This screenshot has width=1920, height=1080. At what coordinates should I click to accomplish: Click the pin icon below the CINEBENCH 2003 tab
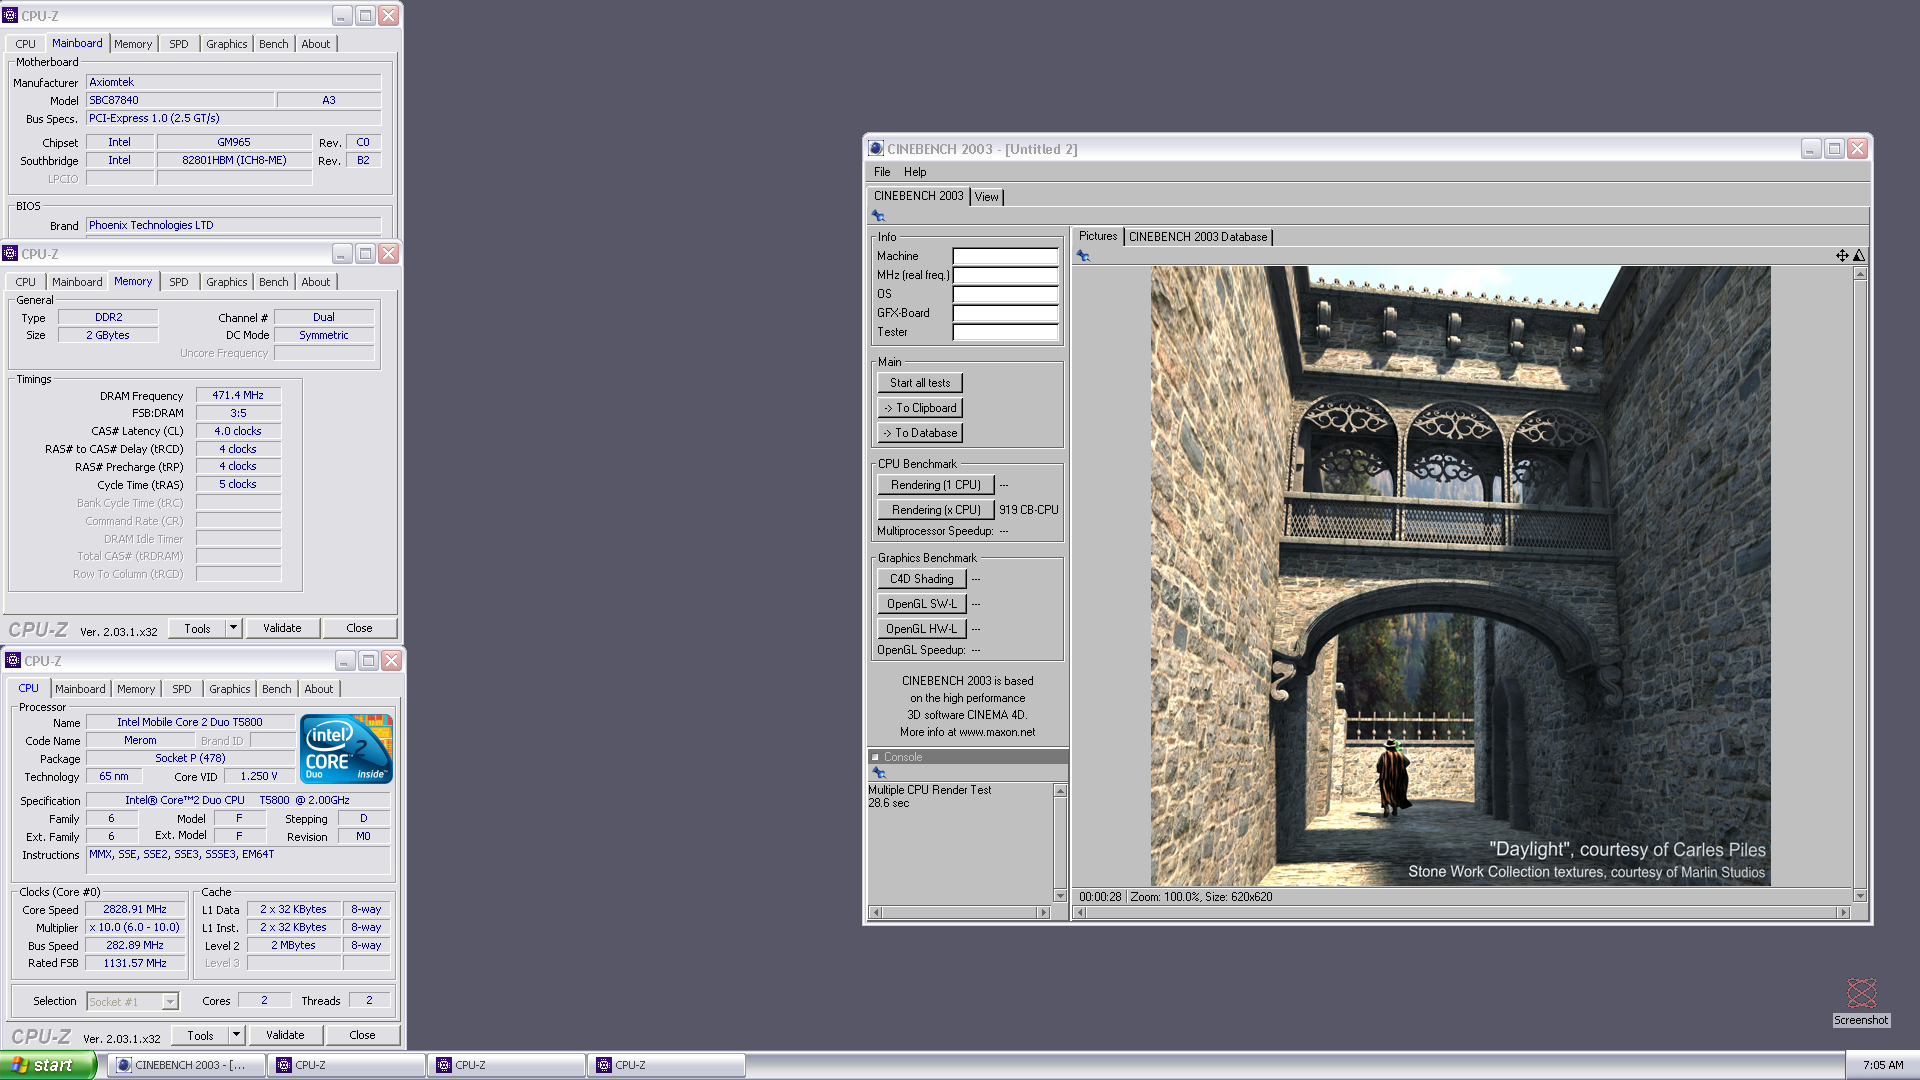[878, 215]
